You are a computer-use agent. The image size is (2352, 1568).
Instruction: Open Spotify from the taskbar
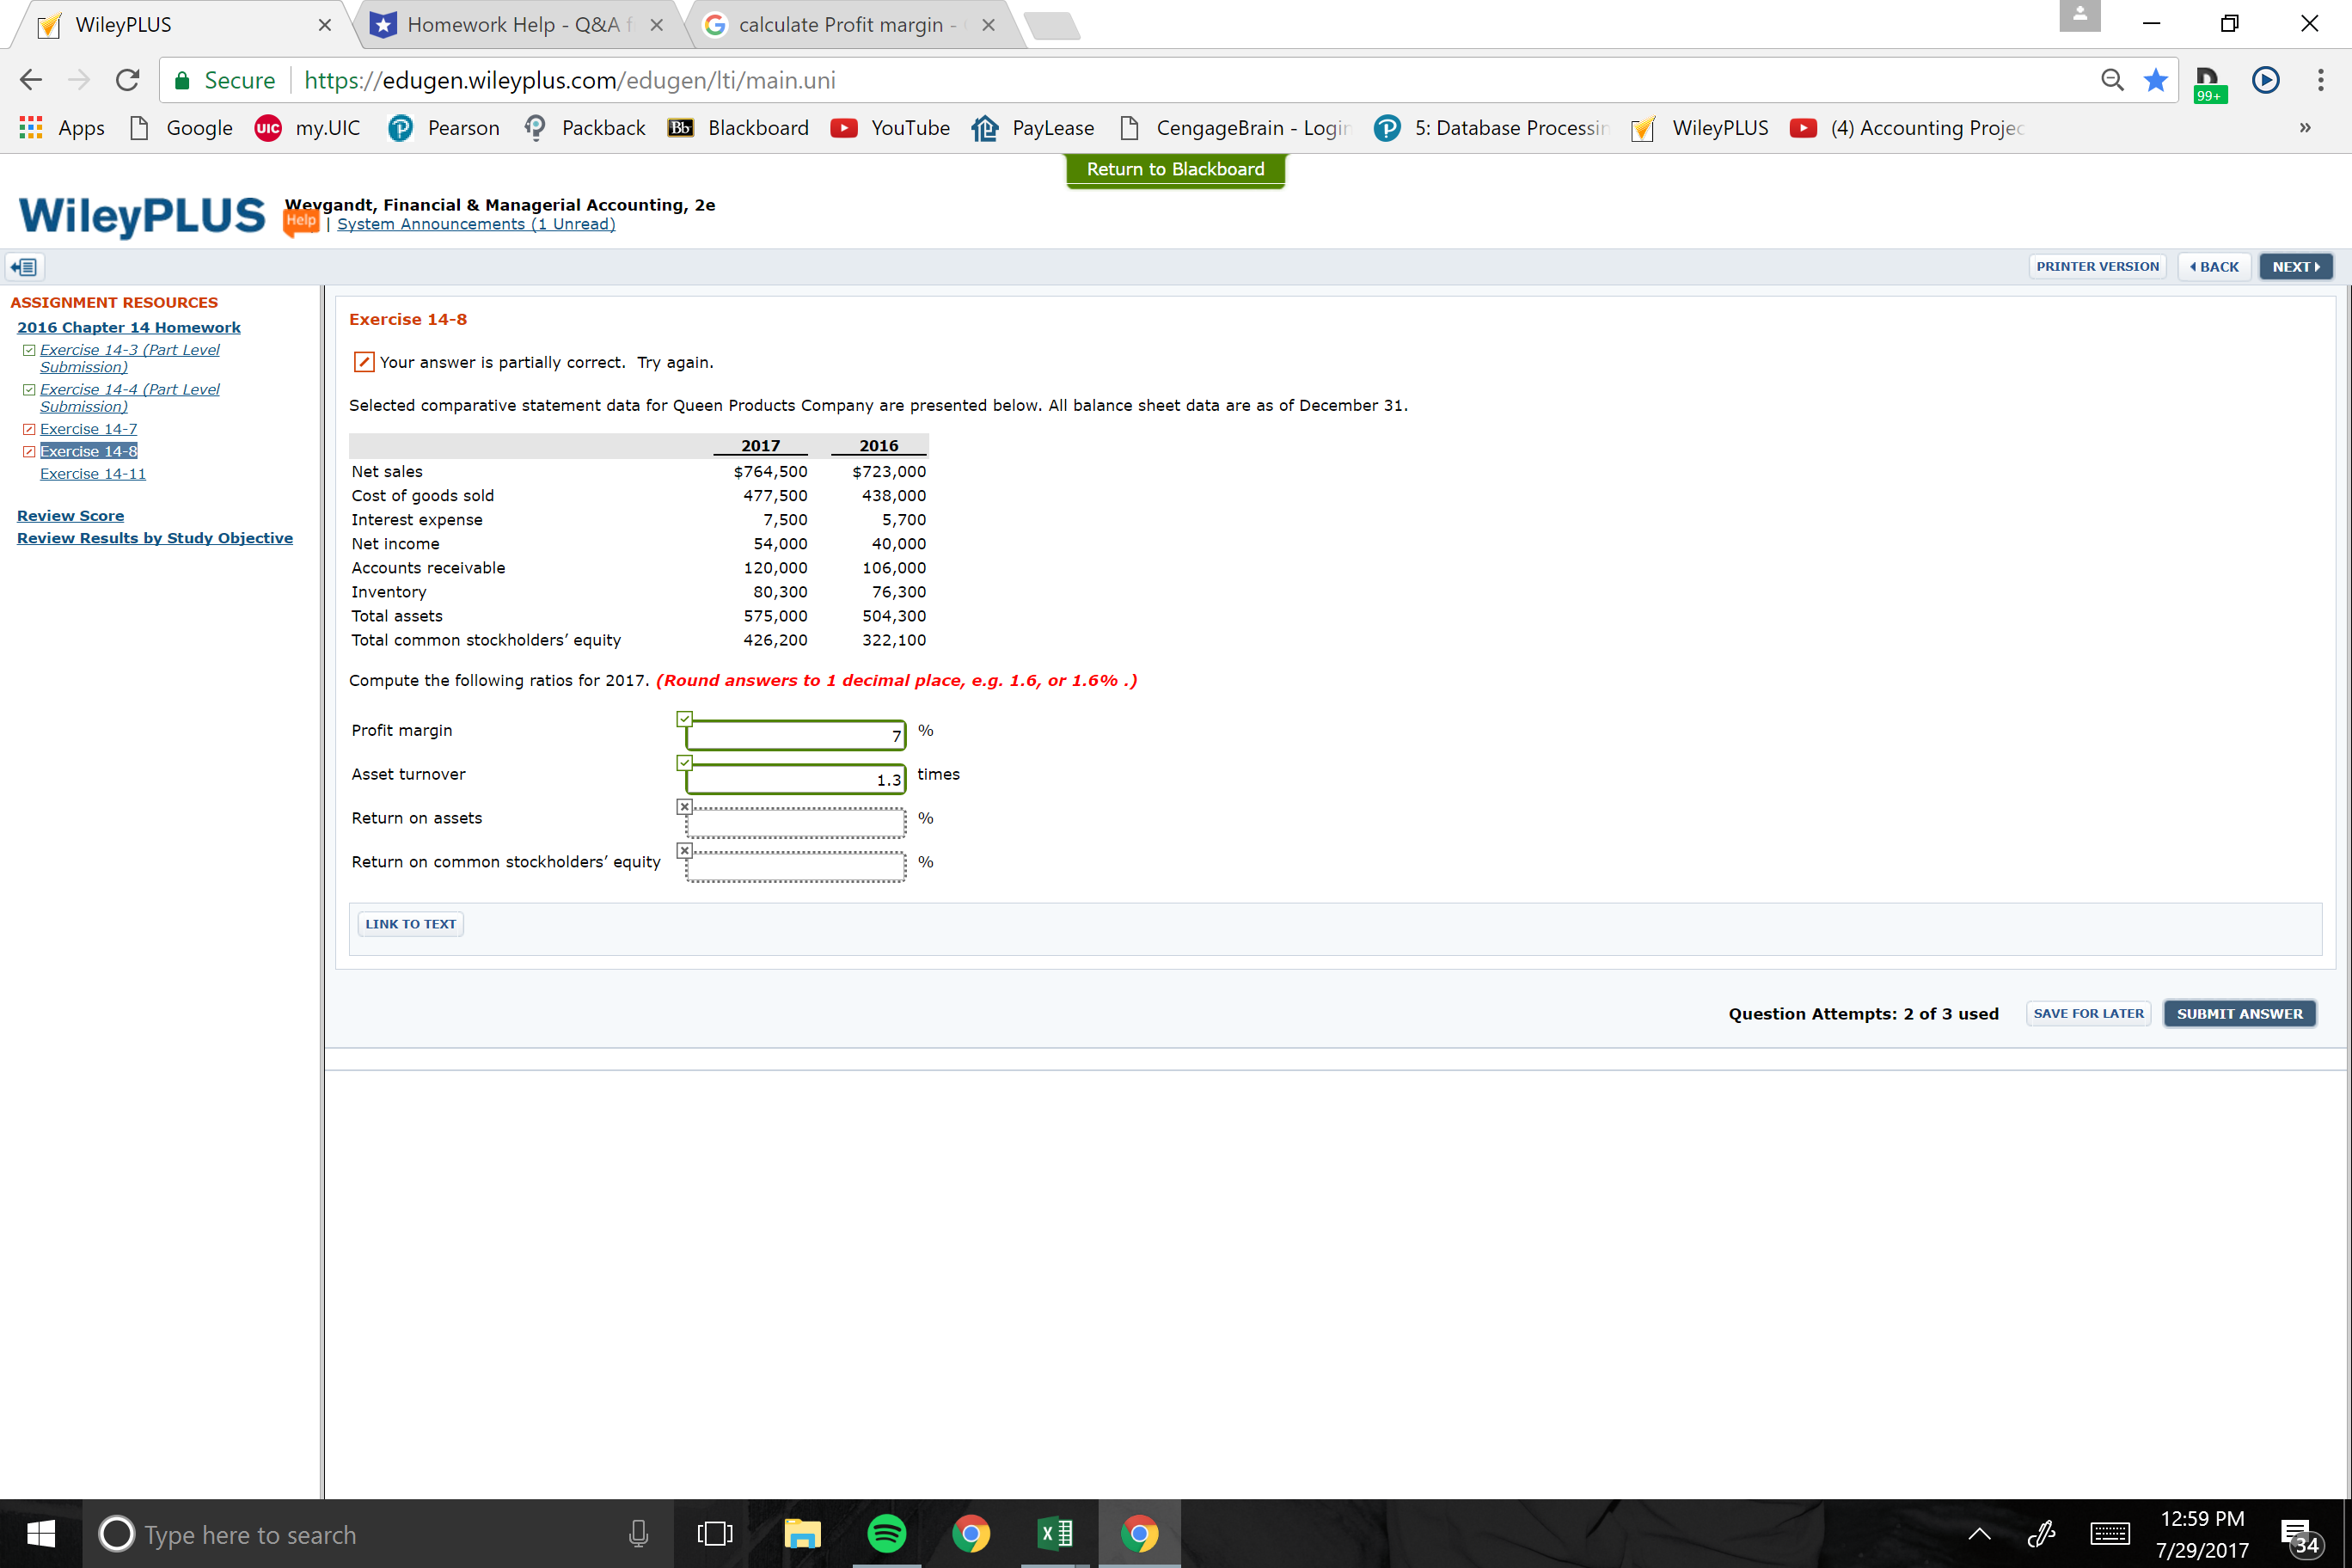pos(885,1533)
